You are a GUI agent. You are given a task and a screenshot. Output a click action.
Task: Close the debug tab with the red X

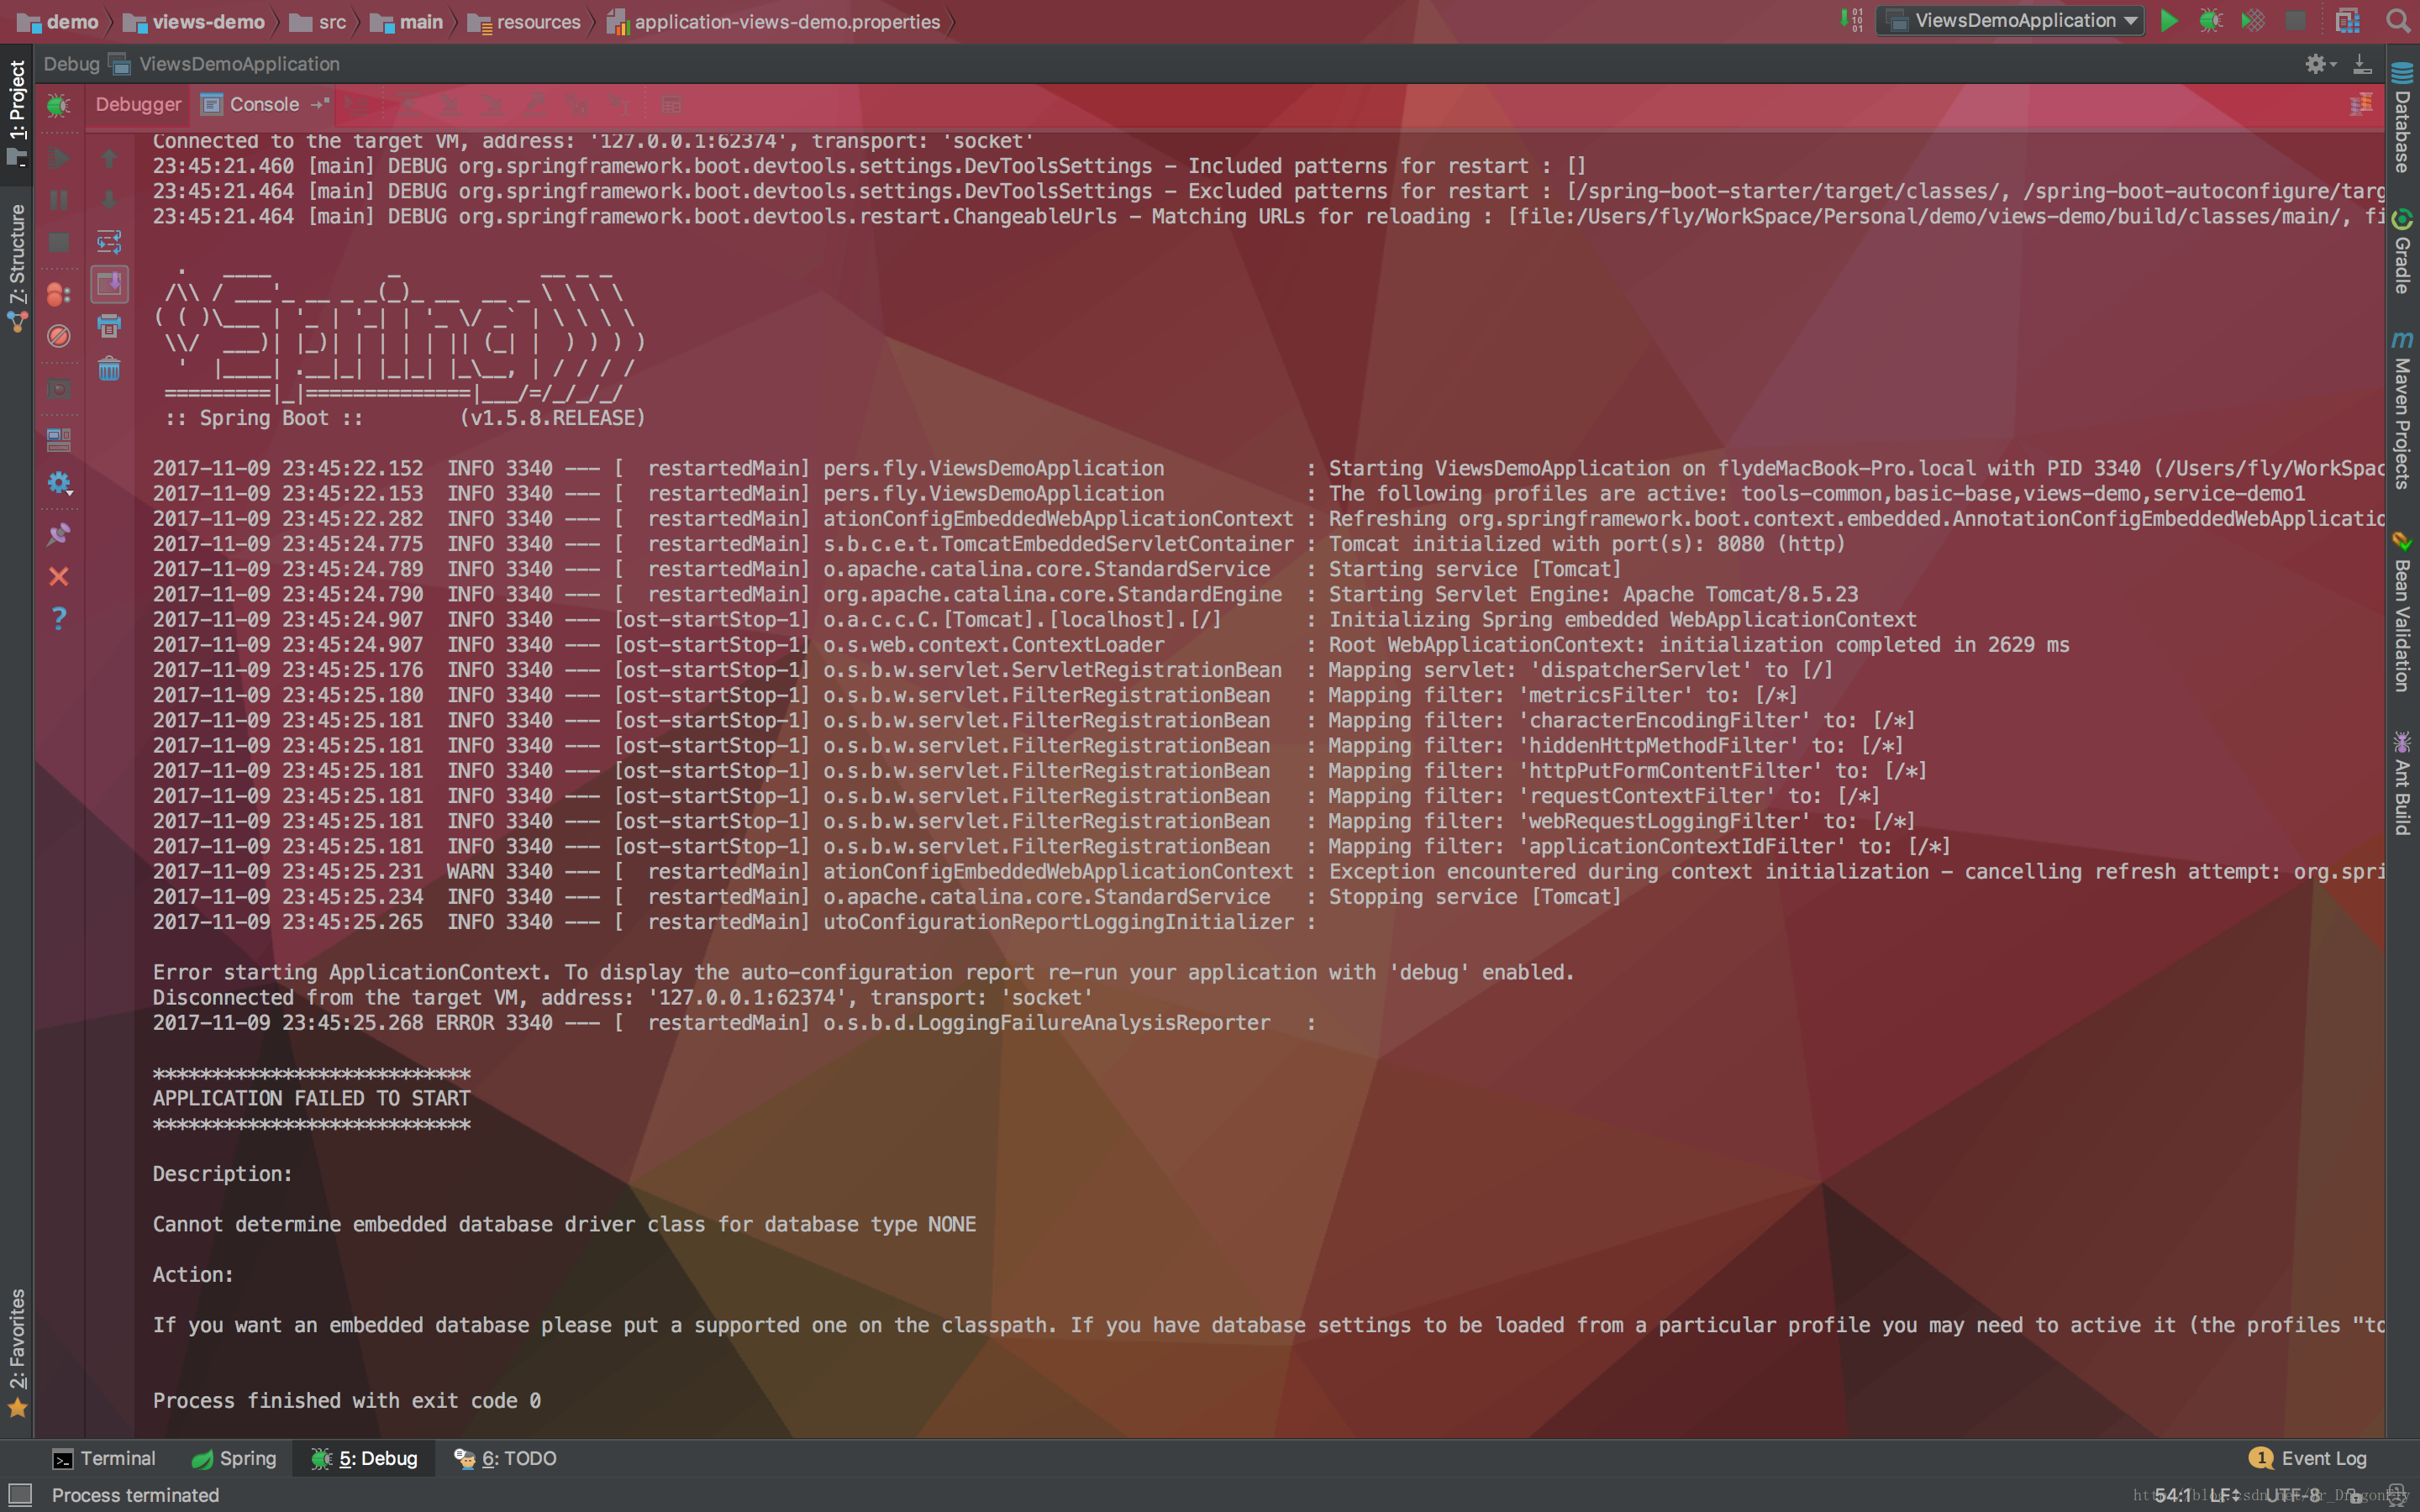[x=59, y=577]
